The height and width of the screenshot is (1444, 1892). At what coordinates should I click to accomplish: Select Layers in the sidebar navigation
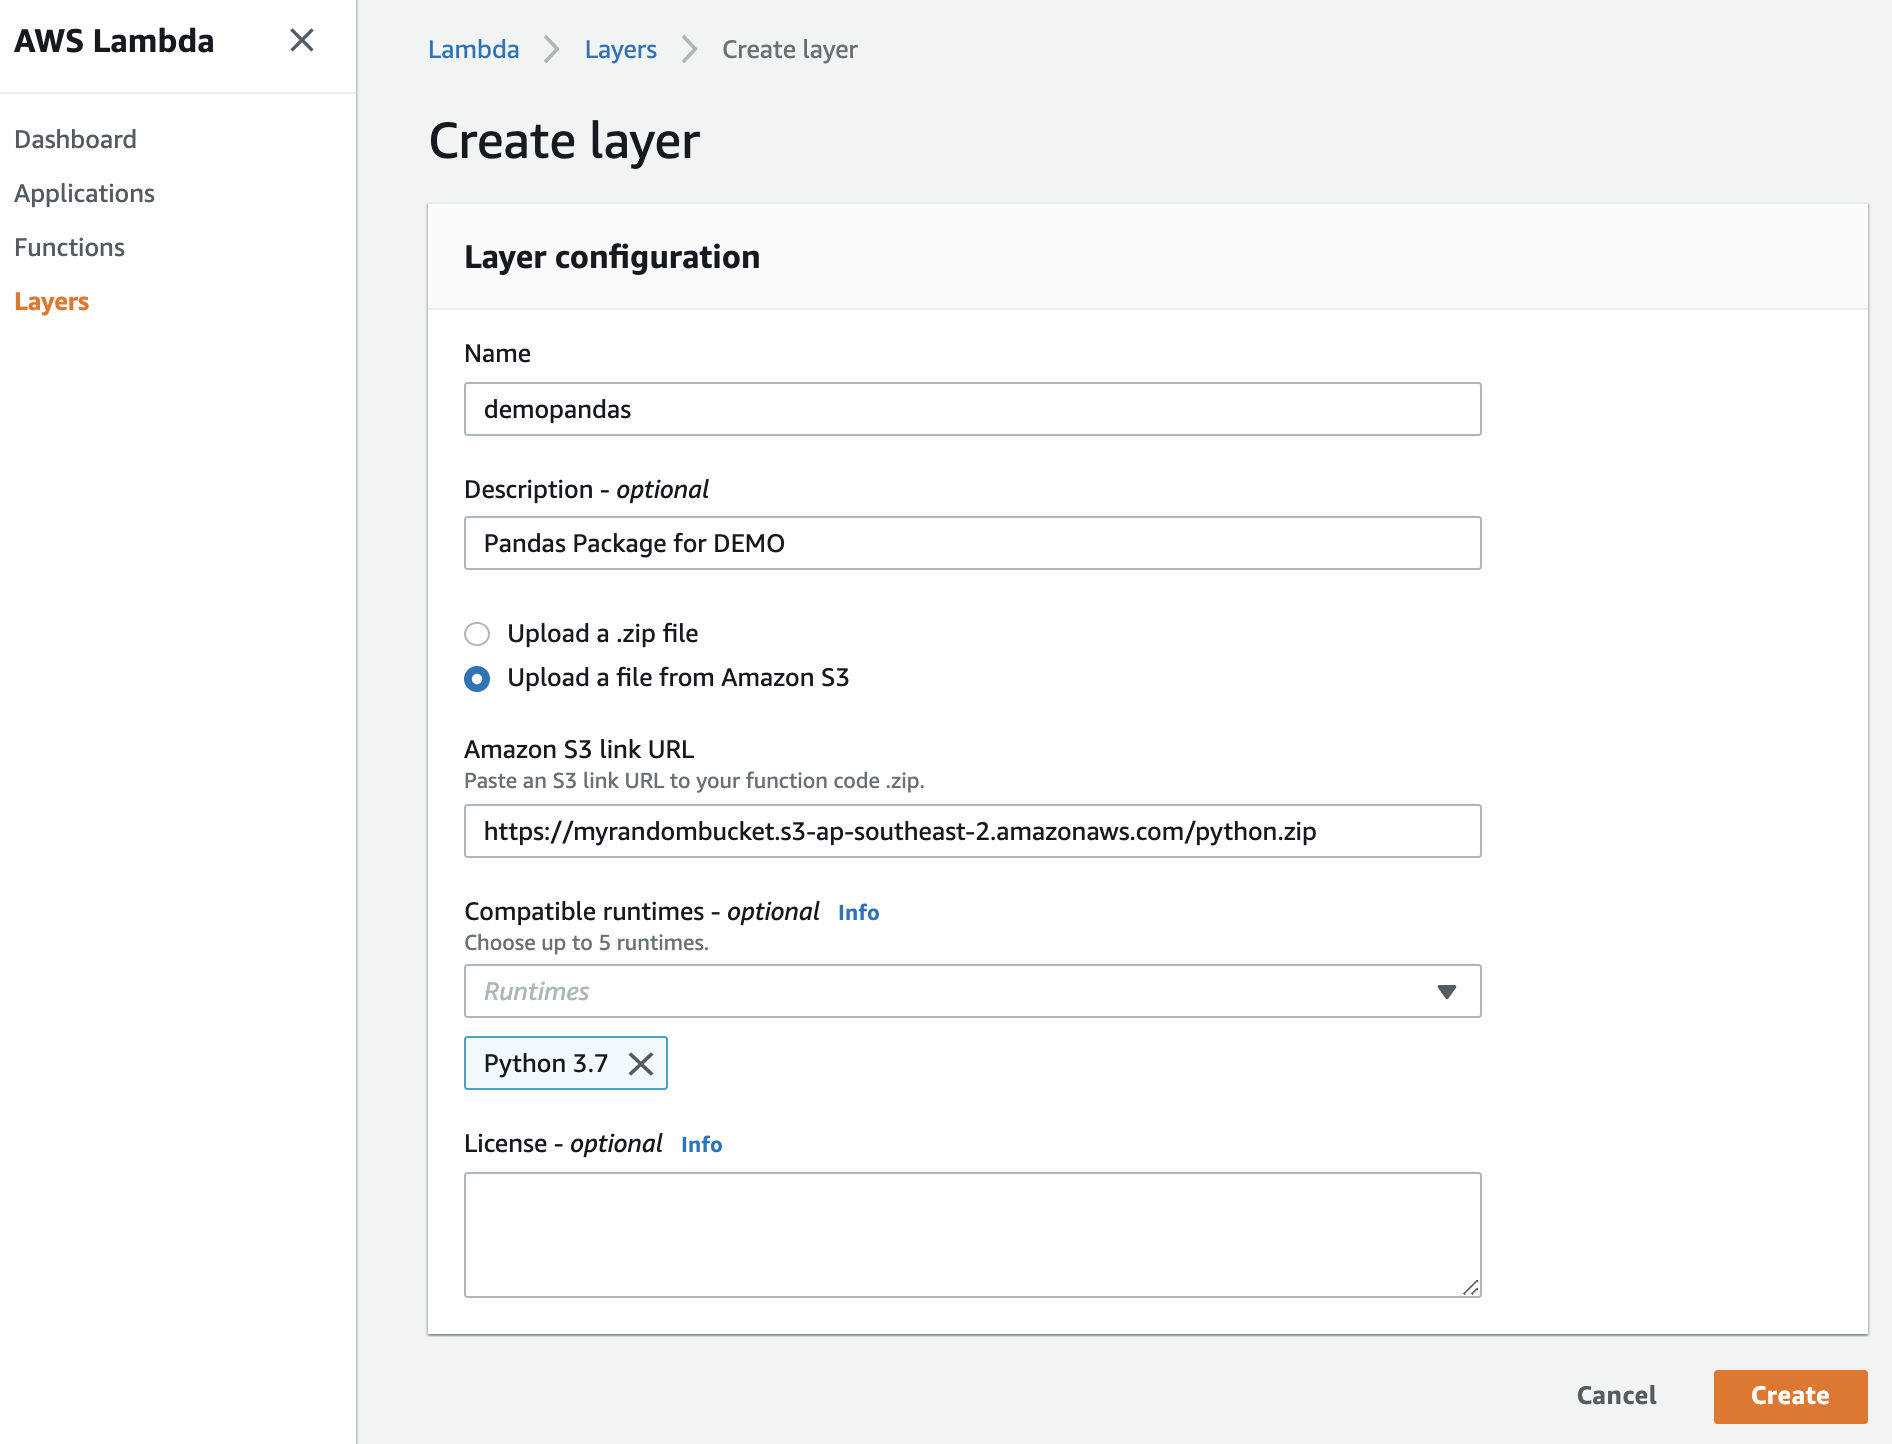coord(52,301)
